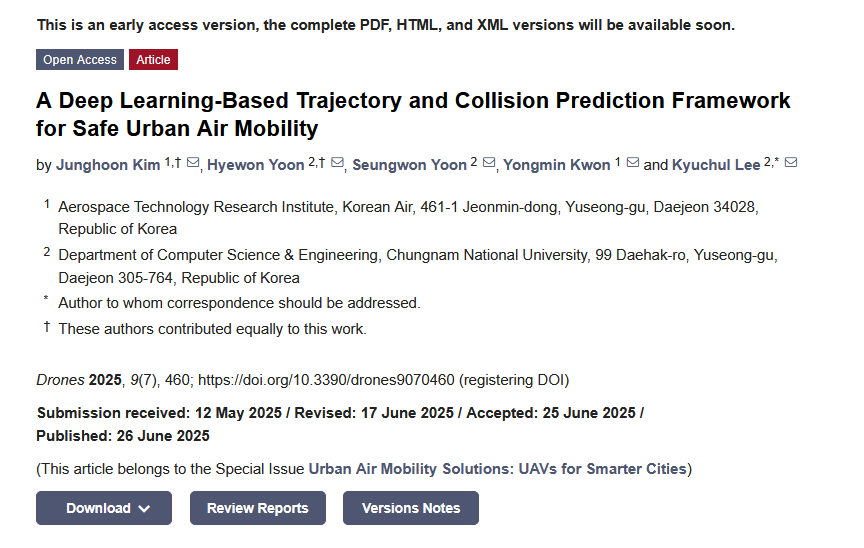Screen dimensions: 864x548
Task: Click envelope icon next to Kyuchul Lee
Action: (791, 163)
